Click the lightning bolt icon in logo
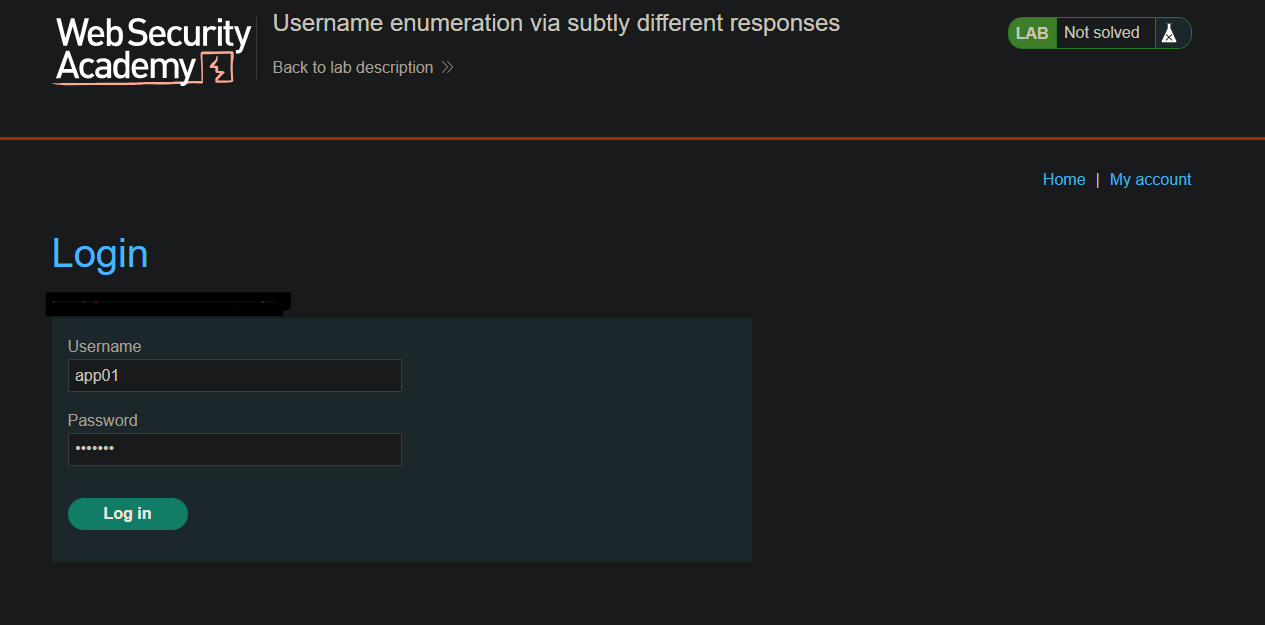This screenshot has height=625, width=1265. [x=218, y=68]
